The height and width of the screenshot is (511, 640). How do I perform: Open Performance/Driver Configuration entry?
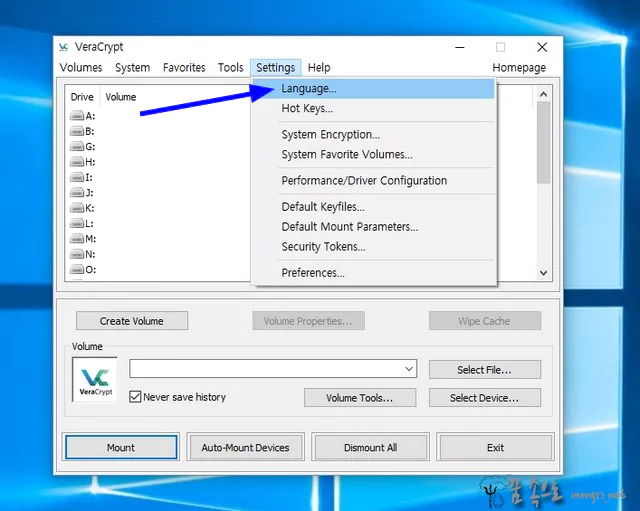coord(373,181)
